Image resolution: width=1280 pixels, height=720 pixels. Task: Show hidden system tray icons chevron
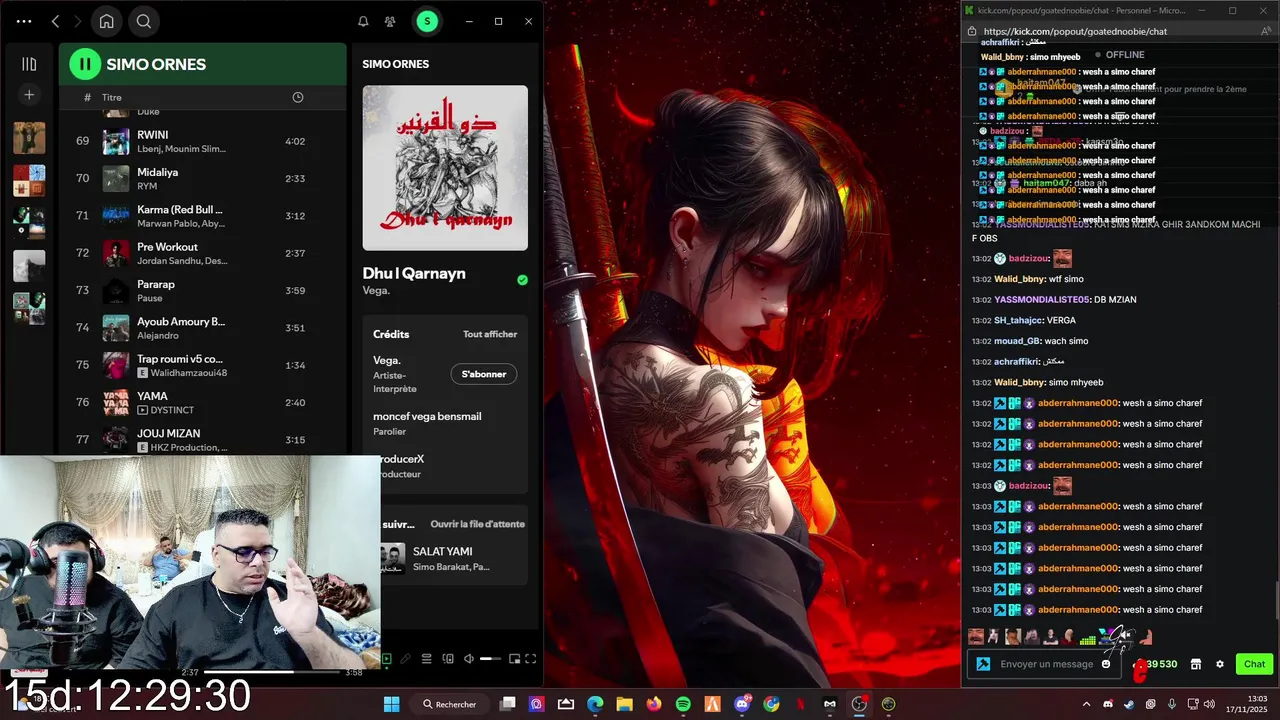[1087, 704]
